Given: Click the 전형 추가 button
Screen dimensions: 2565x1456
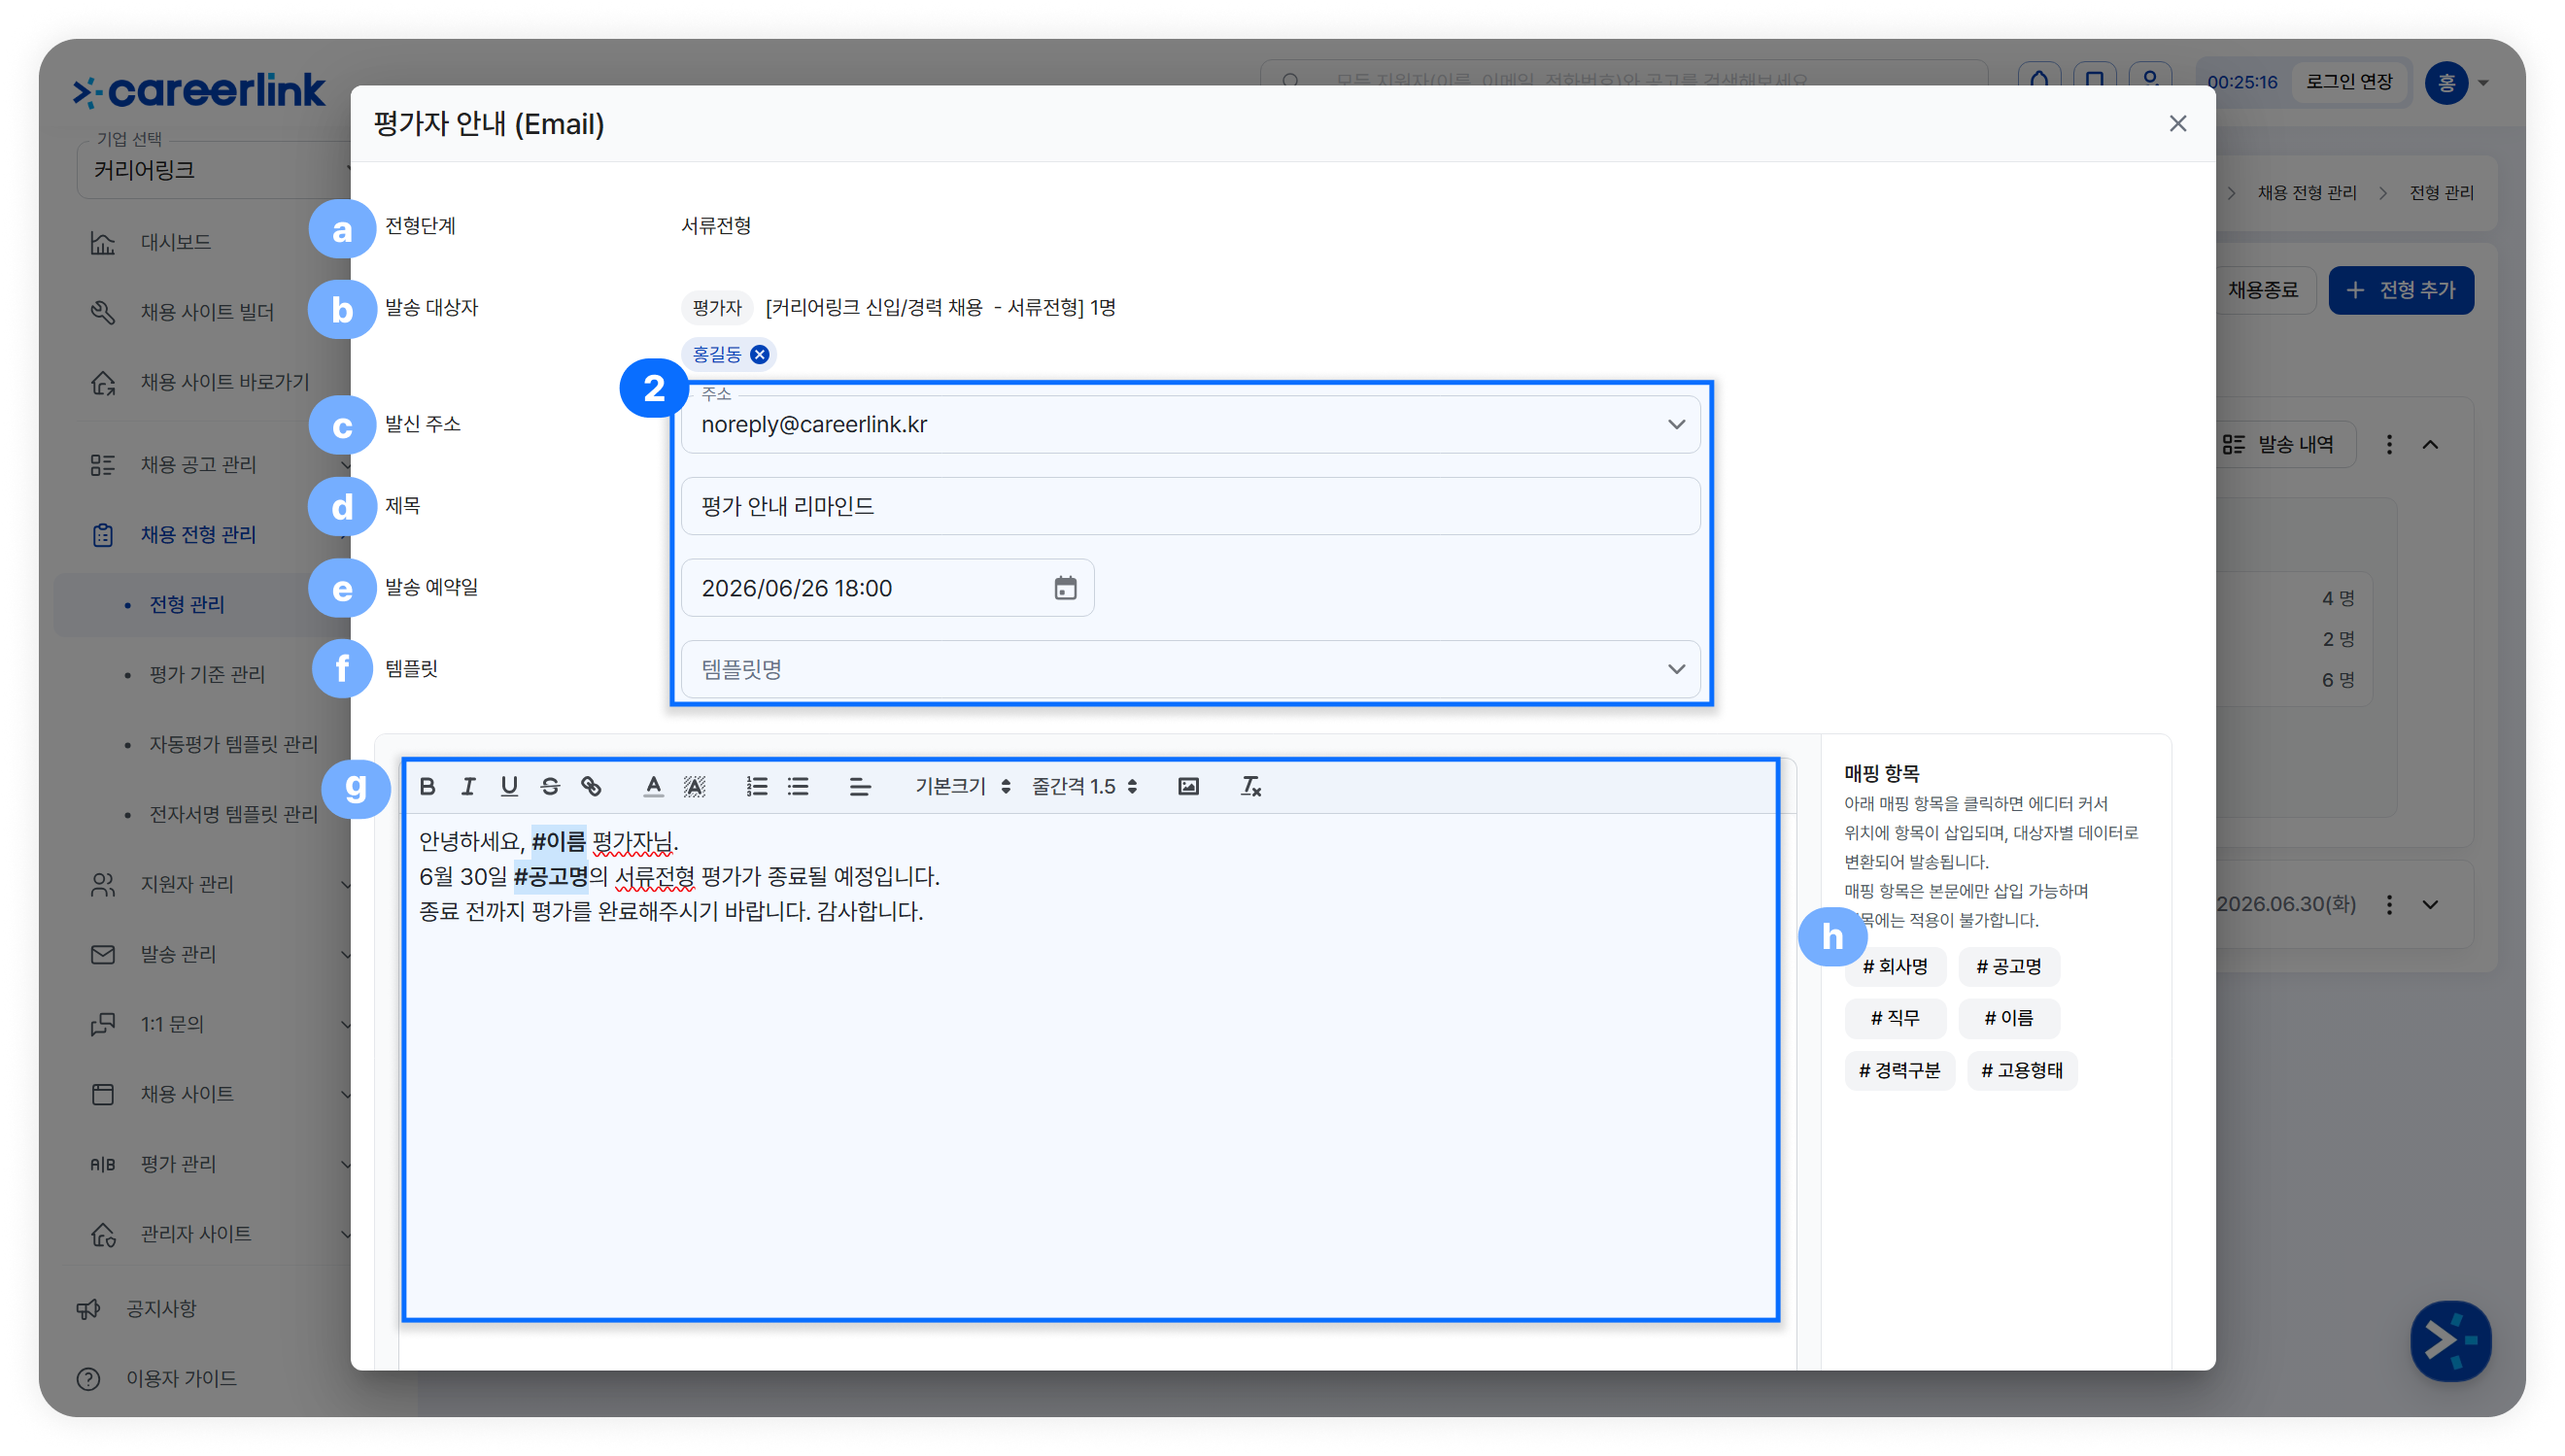Looking at the screenshot, I should [2400, 291].
